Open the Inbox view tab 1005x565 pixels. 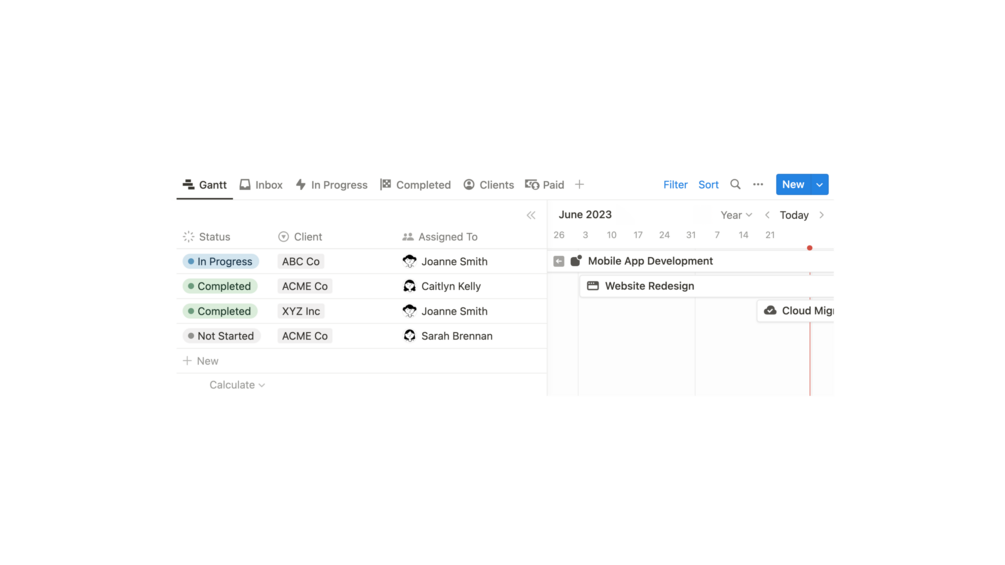[x=261, y=184]
